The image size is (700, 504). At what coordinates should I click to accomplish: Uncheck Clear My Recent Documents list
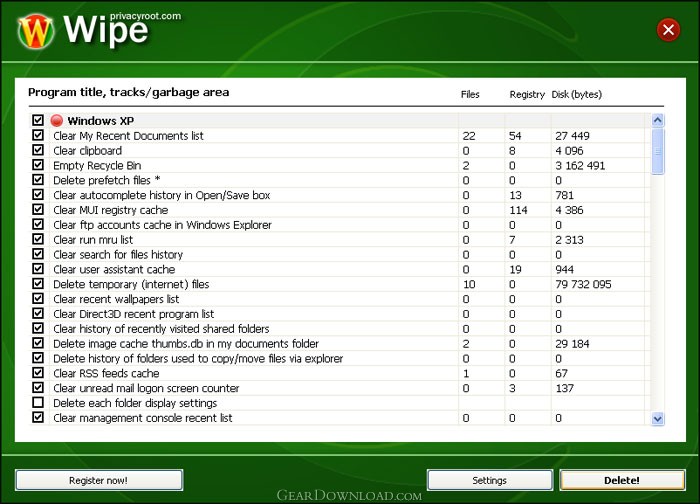pyautogui.click(x=38, y=135)
